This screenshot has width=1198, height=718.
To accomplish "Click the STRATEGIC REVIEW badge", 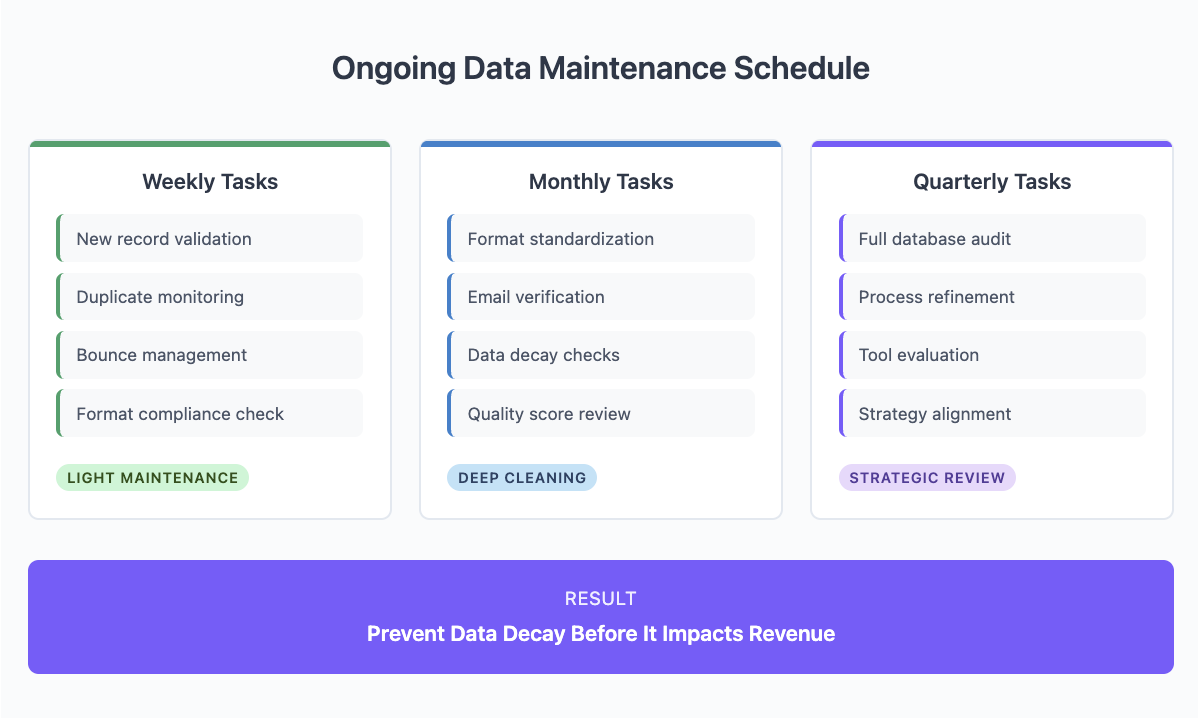I will (927, 477).
